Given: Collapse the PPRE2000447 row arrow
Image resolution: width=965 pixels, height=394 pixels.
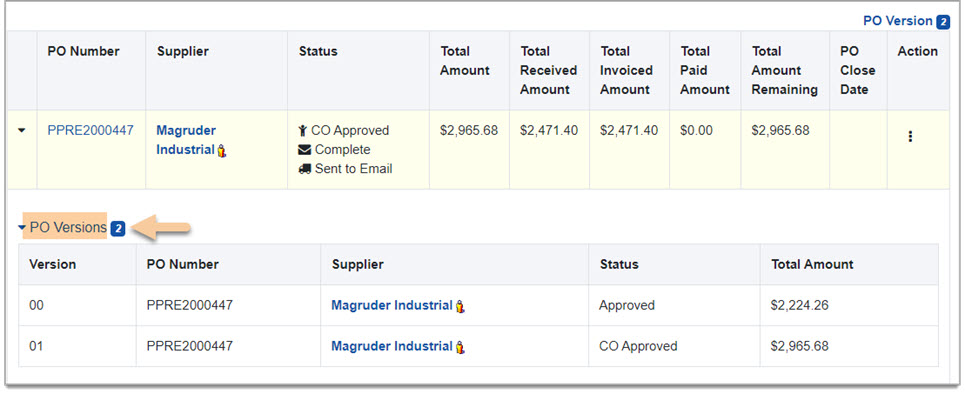Looking at the screenshot, I should (22, 131).
